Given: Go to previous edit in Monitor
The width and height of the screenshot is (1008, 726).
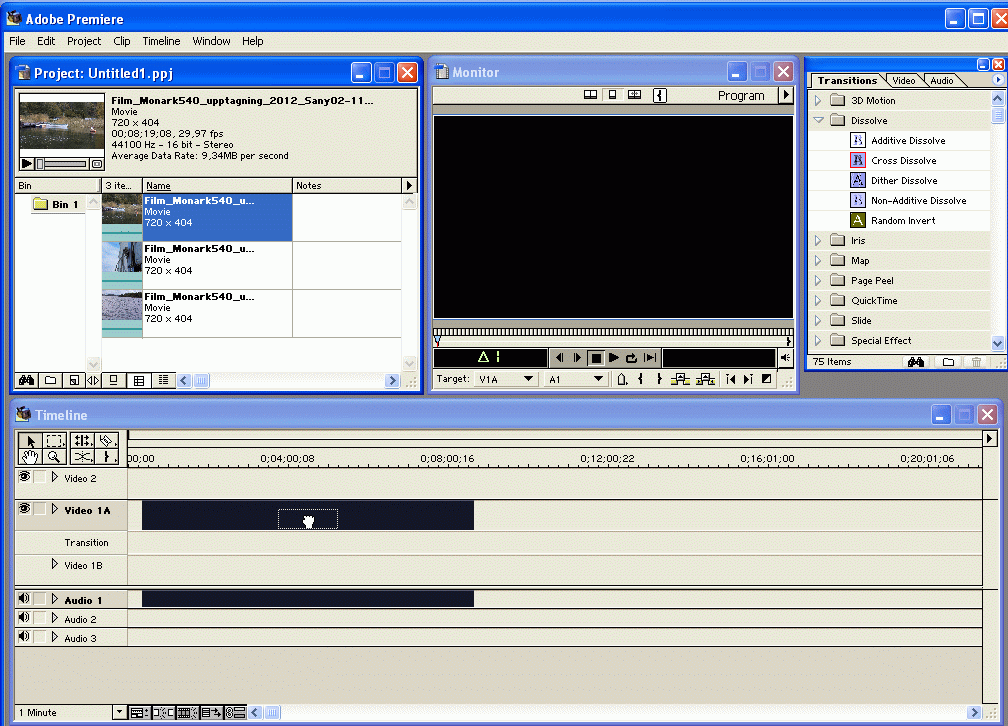Looking at the screenshot, I should click(730, 379).
